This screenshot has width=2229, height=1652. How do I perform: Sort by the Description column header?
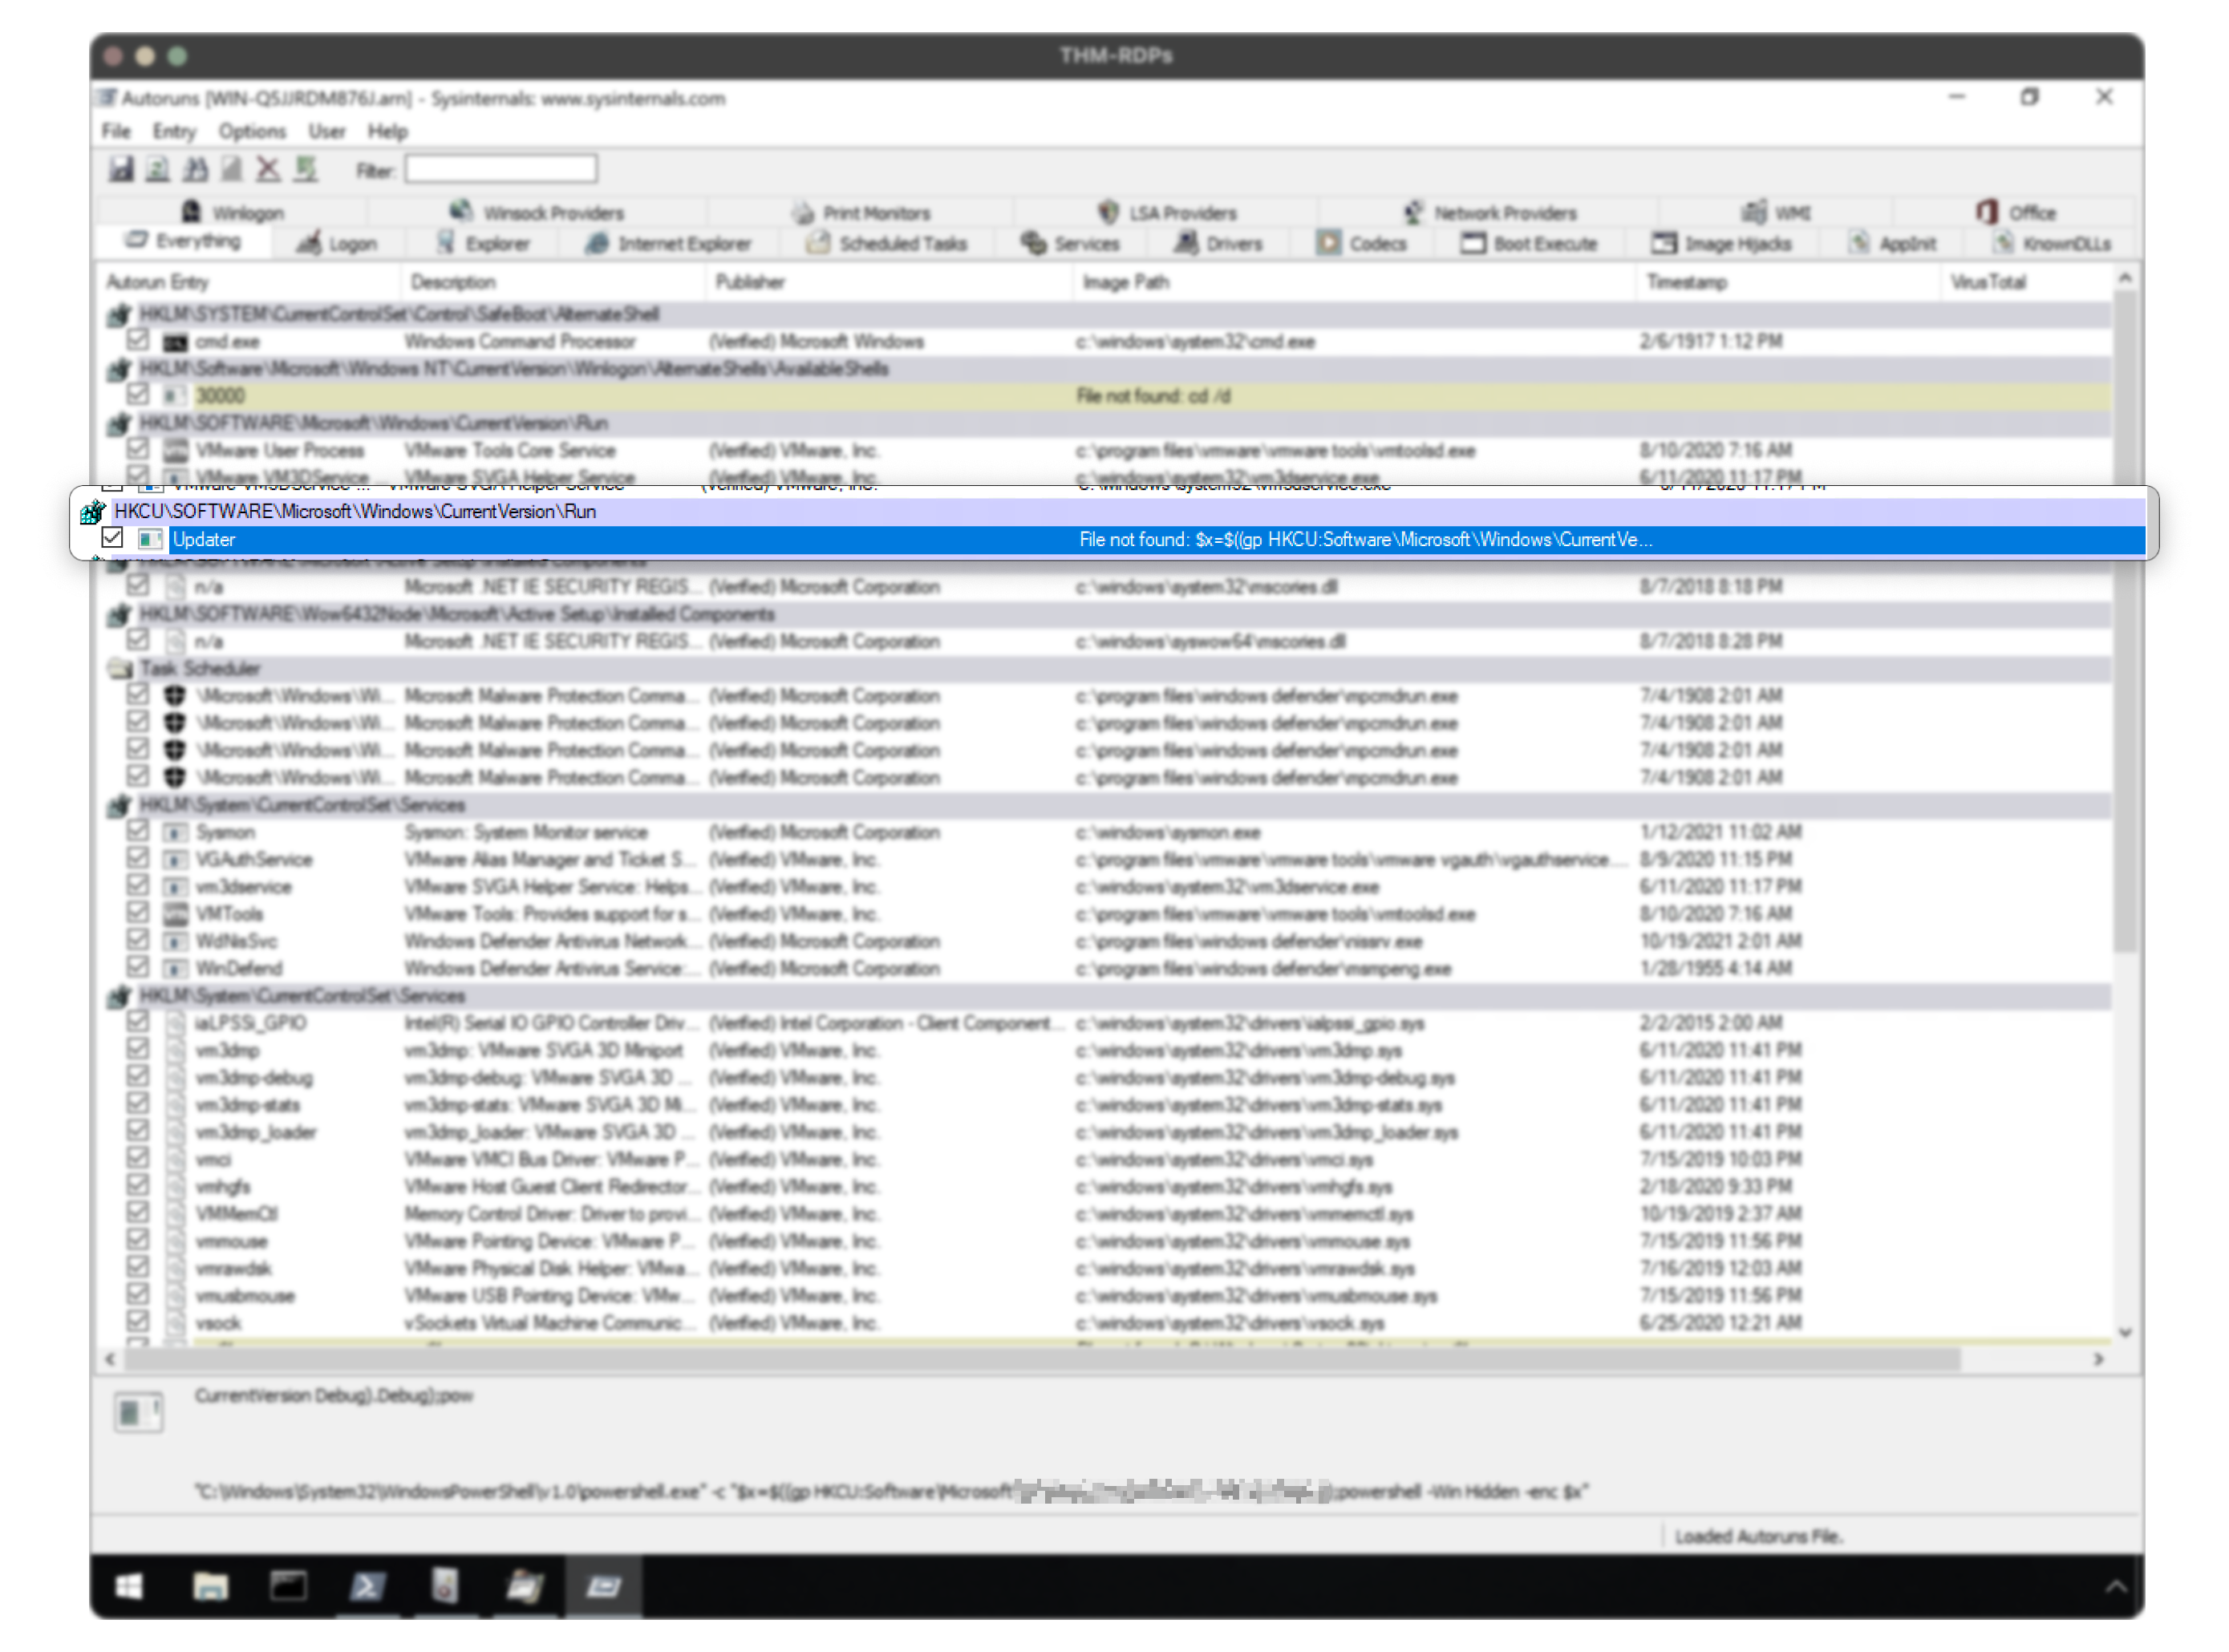tap(553, 282)
